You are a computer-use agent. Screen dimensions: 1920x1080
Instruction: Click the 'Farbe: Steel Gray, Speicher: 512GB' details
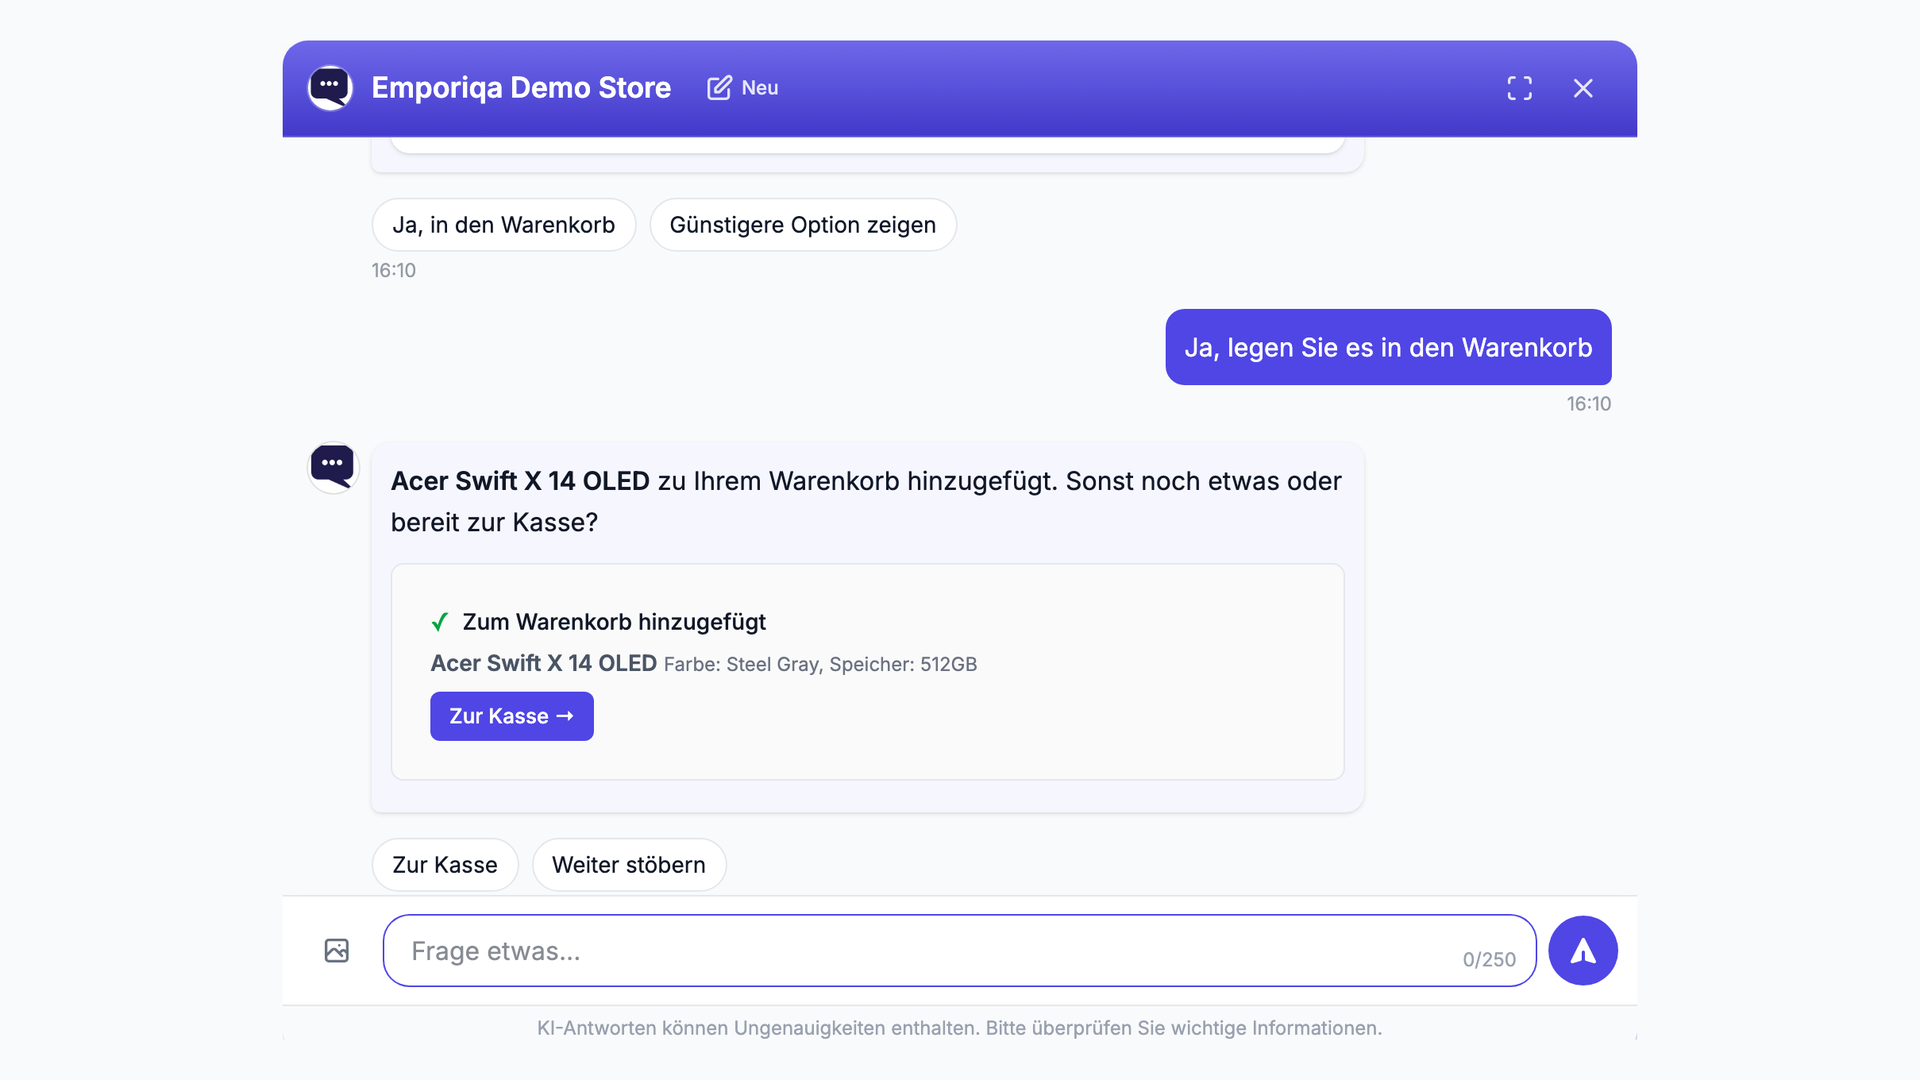pyautogui.click(x=820, y=664)
